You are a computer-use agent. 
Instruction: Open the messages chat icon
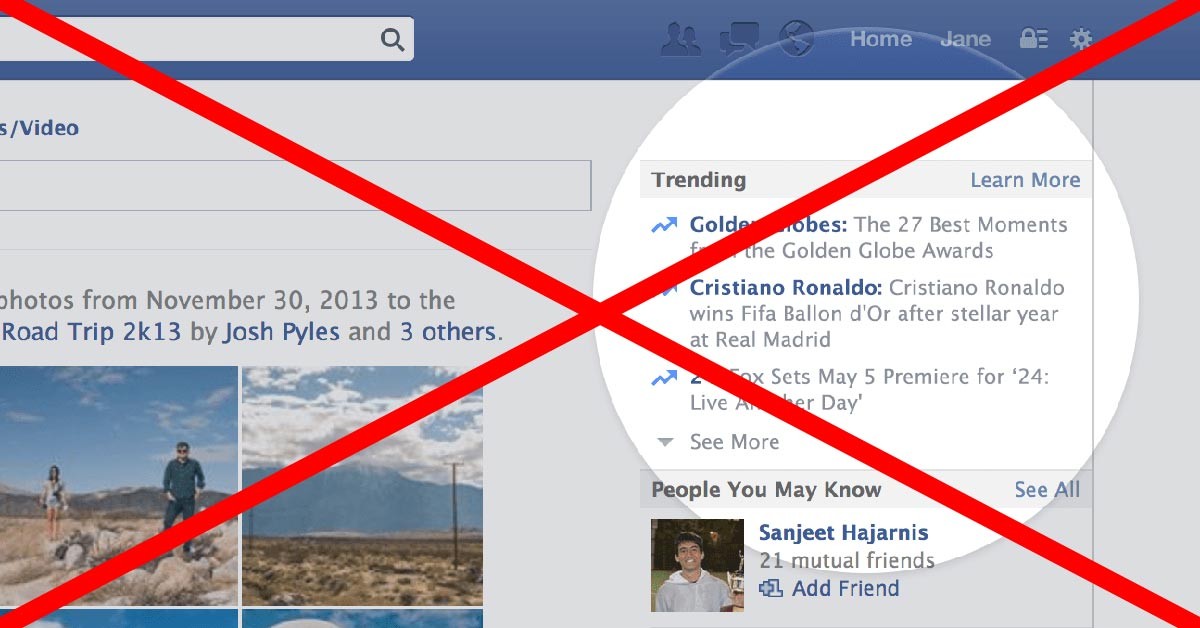coord(739,39)
